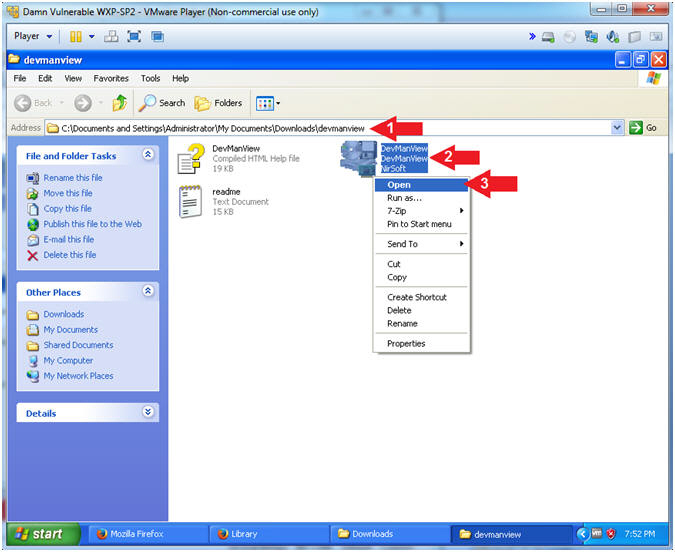The width and height of the screenshot is (675, 552).
Task: Switch to Downloads taskbar button
Action: (390, 534)
